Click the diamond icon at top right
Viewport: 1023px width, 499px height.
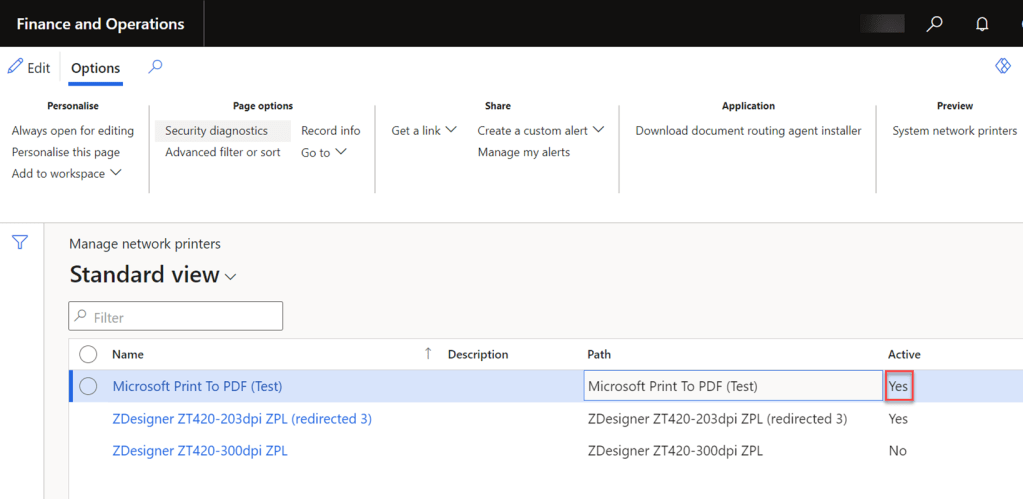click(x=1002, y=66)
